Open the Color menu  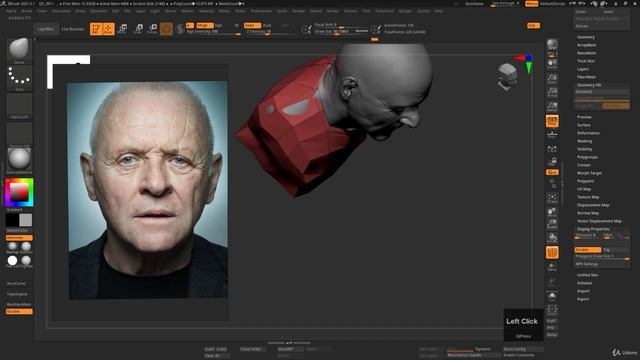point(42,11)
